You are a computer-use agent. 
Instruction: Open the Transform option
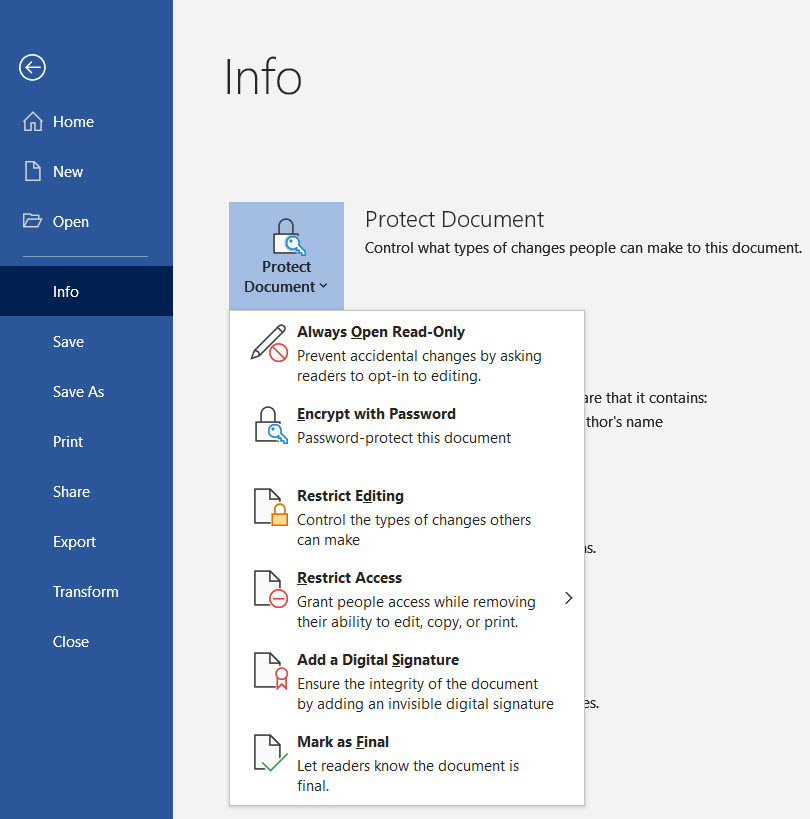[86, 592]
